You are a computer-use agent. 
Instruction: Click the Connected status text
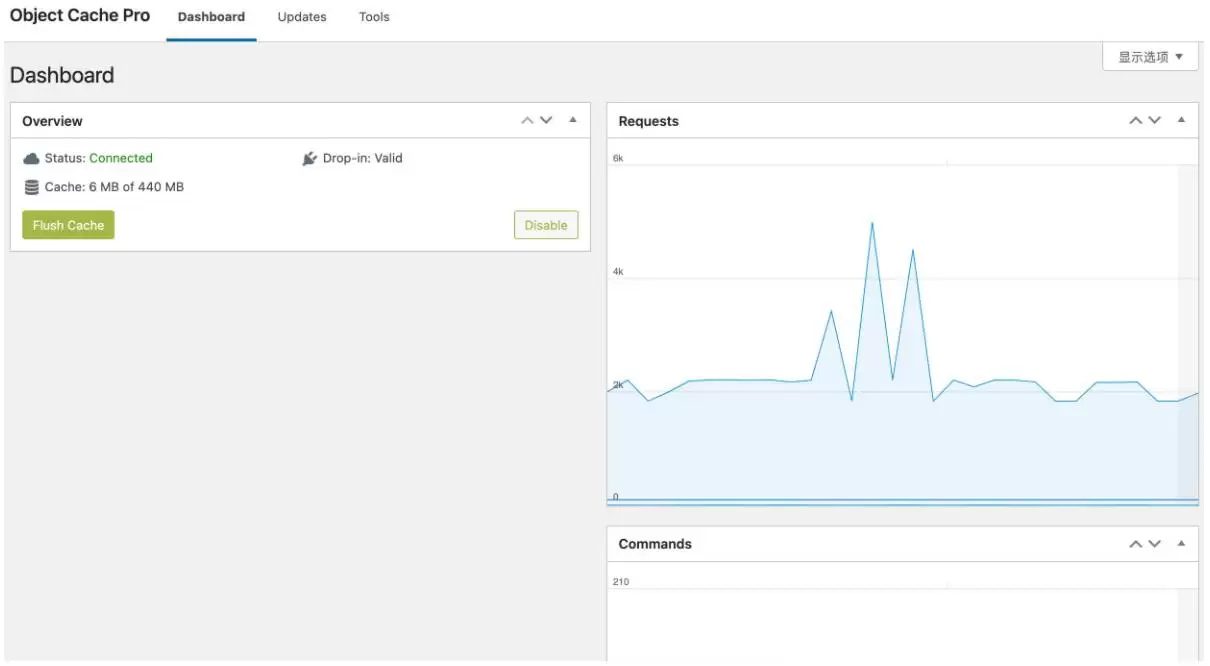click(121, 158)
